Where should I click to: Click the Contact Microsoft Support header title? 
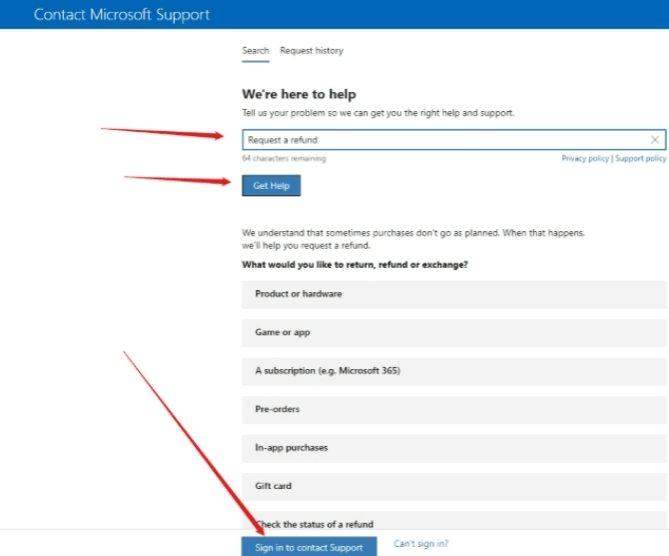click(x=122, y=15)
